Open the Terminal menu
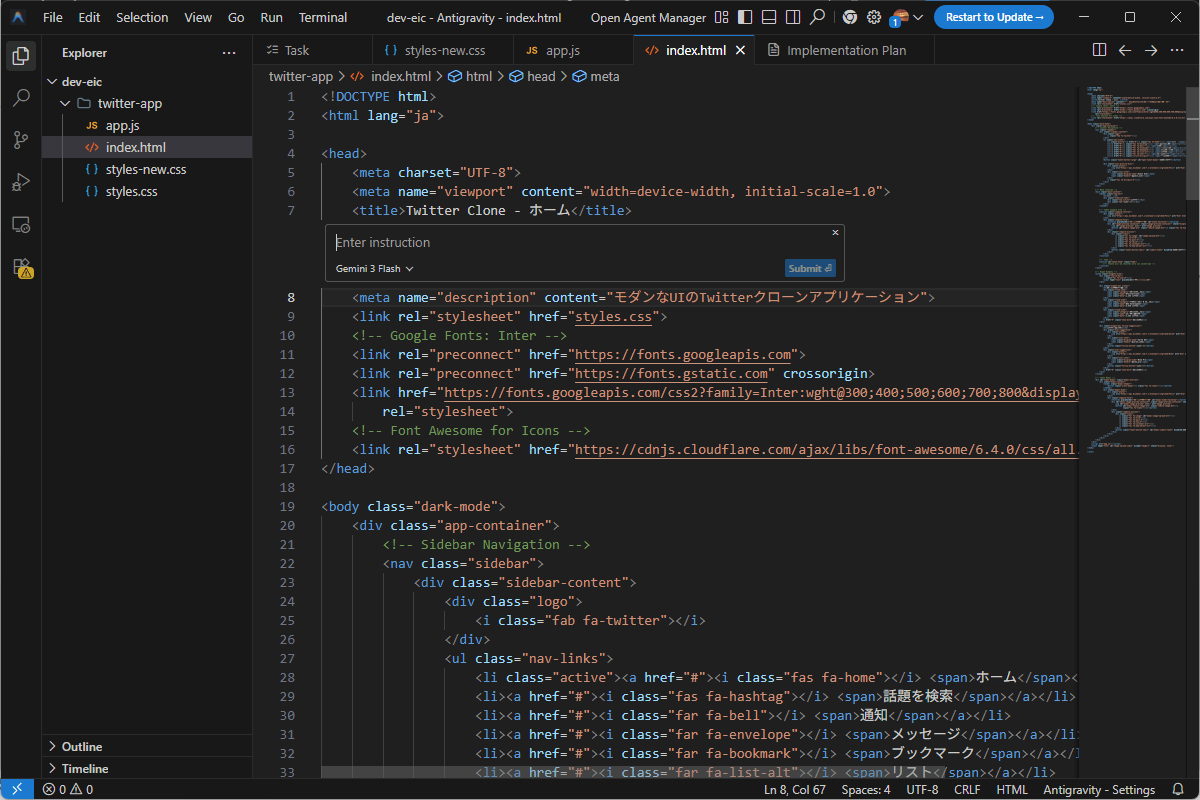The width and height of the screenshot is (1200, 800). [323, 17]
